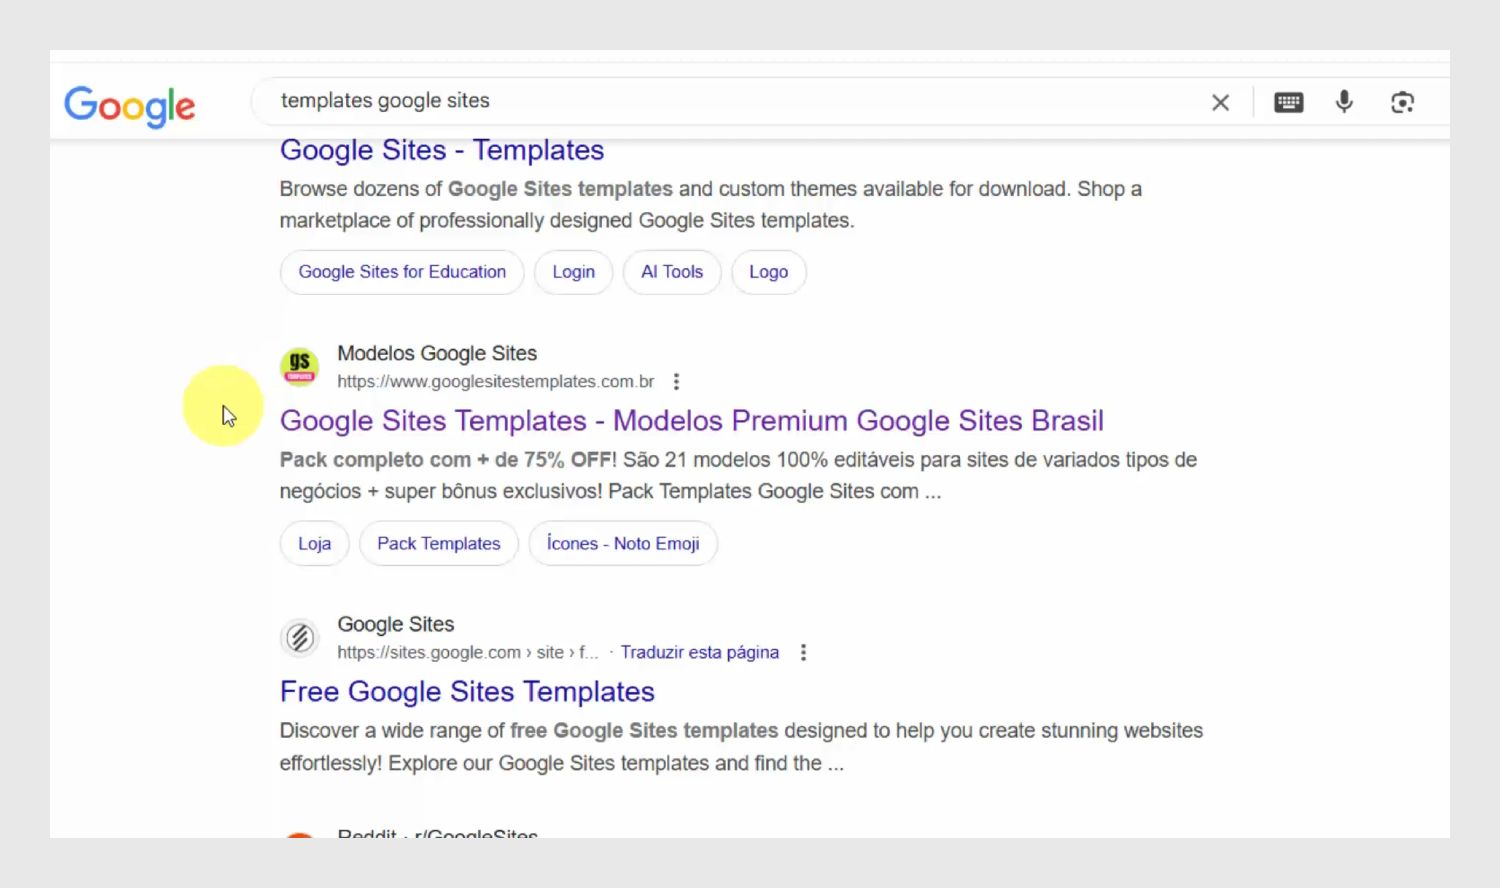The height and width of the screenshot is (888, 1500).
Task: Open the options menu beside googlesitestemplates.com.br
Action: 677,381
